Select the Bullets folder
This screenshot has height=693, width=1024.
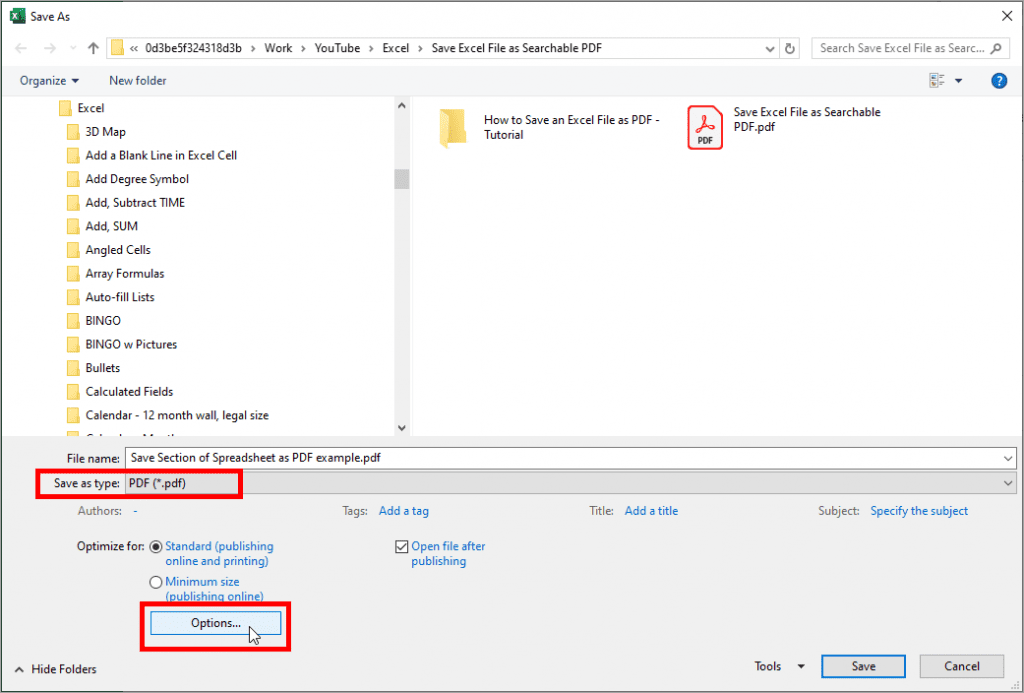[93, 368]
